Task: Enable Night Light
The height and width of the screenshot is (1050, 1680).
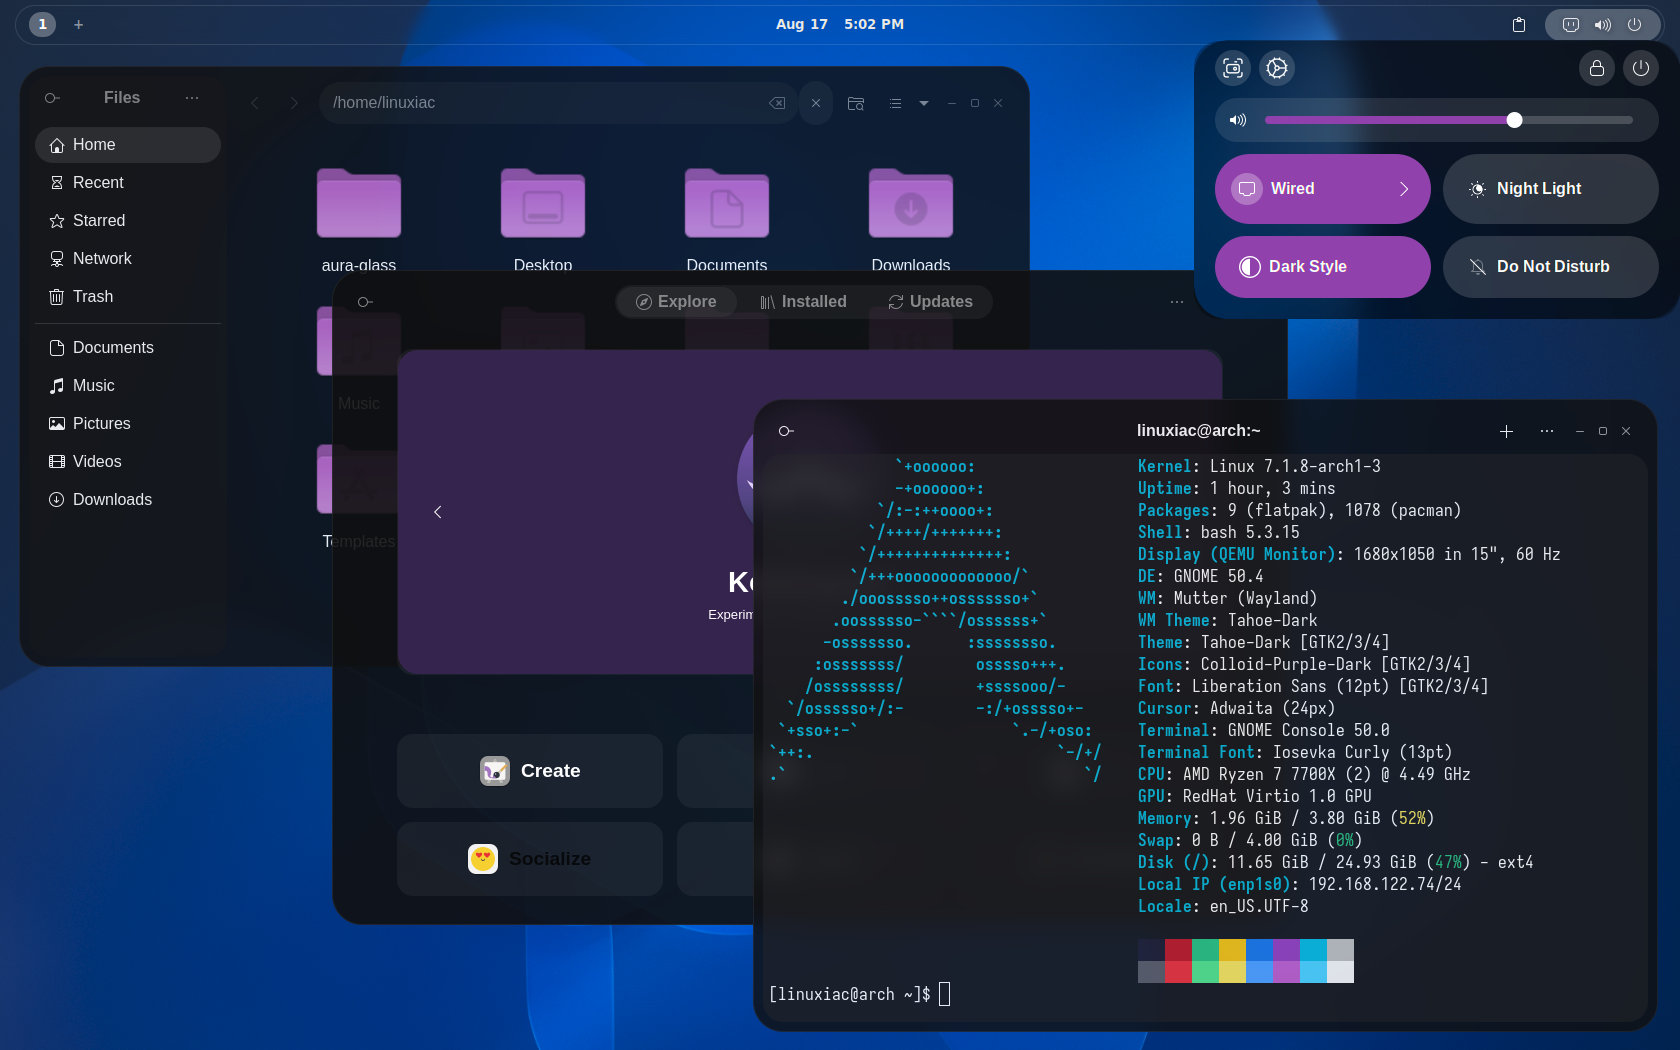Action: [1551, 189]
